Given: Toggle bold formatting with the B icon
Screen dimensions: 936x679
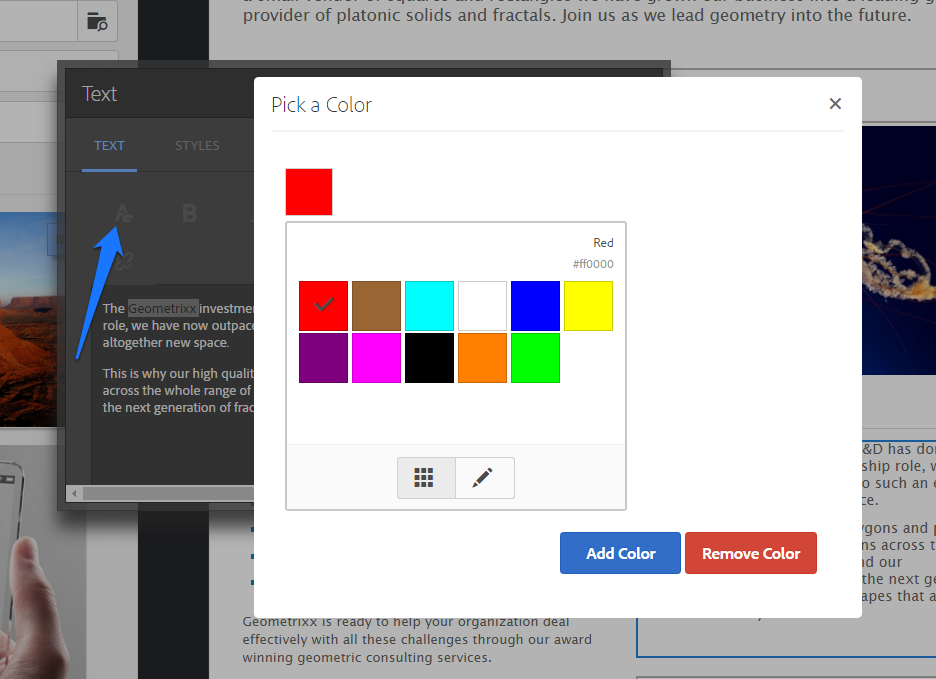Looking at the screenshot, I should 189,213.
